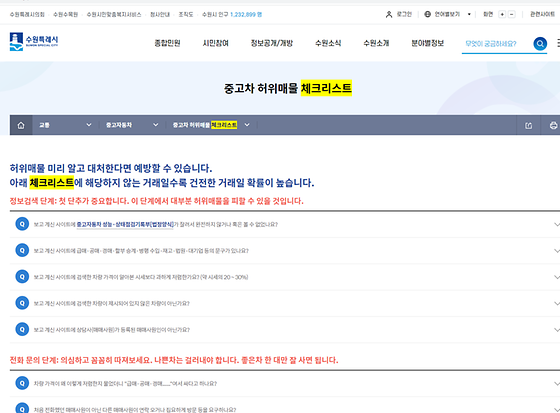The image size is (560, 413).
Task: Click the Q icon of the 제시되어 있지 않은 차량 question
Action: point(22,303)
